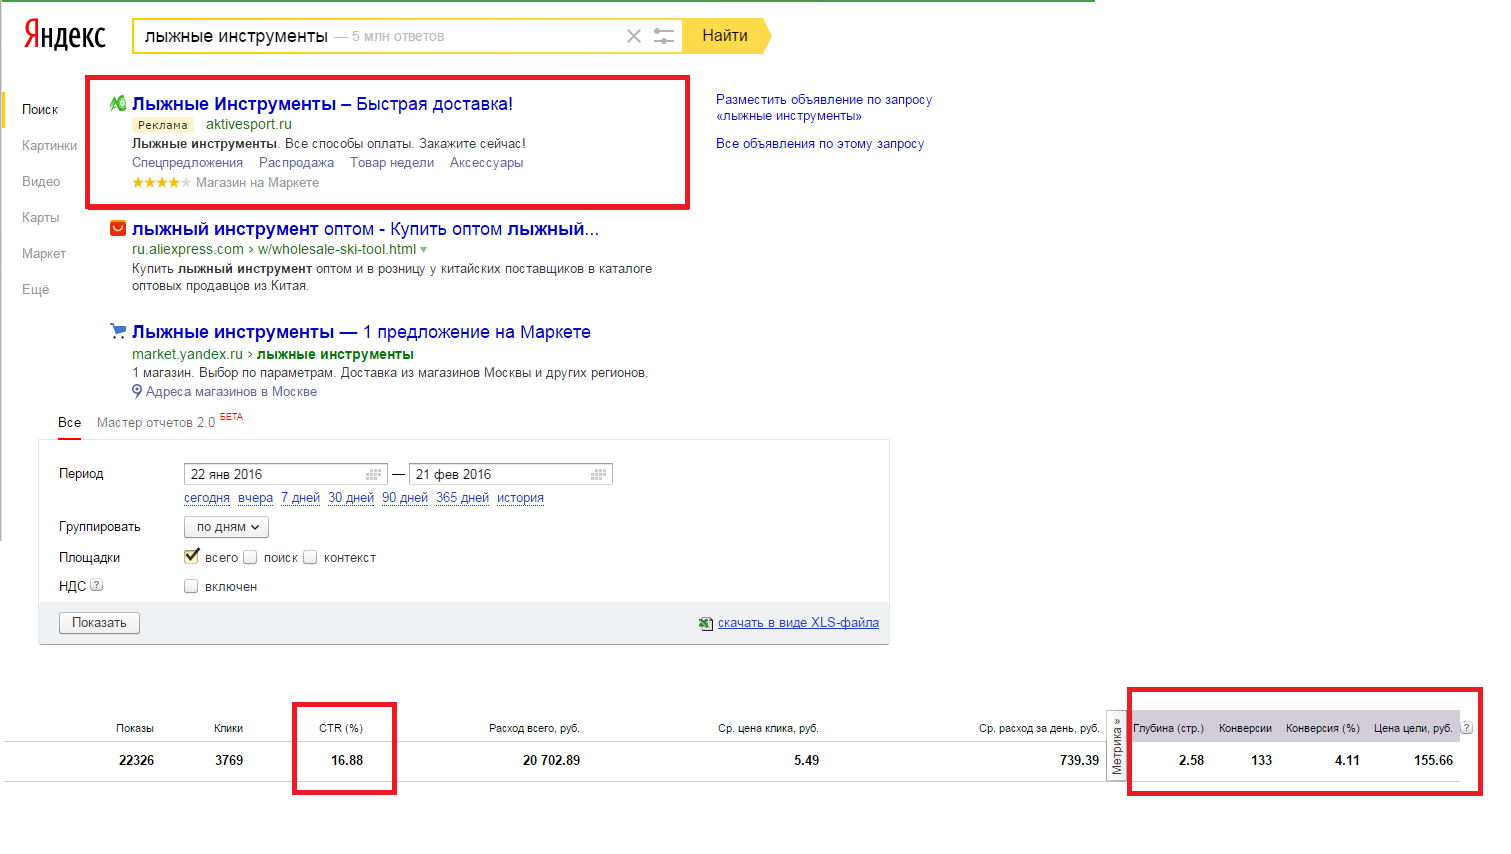Open Лыжные инструменты Market result title
This screenshot has width=1511, height=854.
point(361,332)
